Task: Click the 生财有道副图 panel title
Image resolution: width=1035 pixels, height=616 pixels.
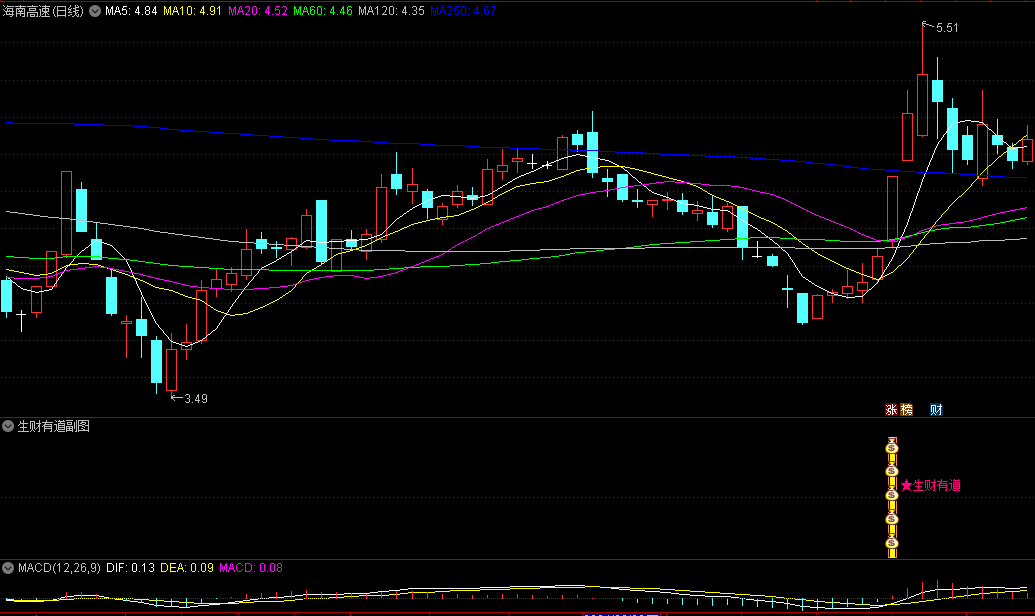Action: coord(53,426)
